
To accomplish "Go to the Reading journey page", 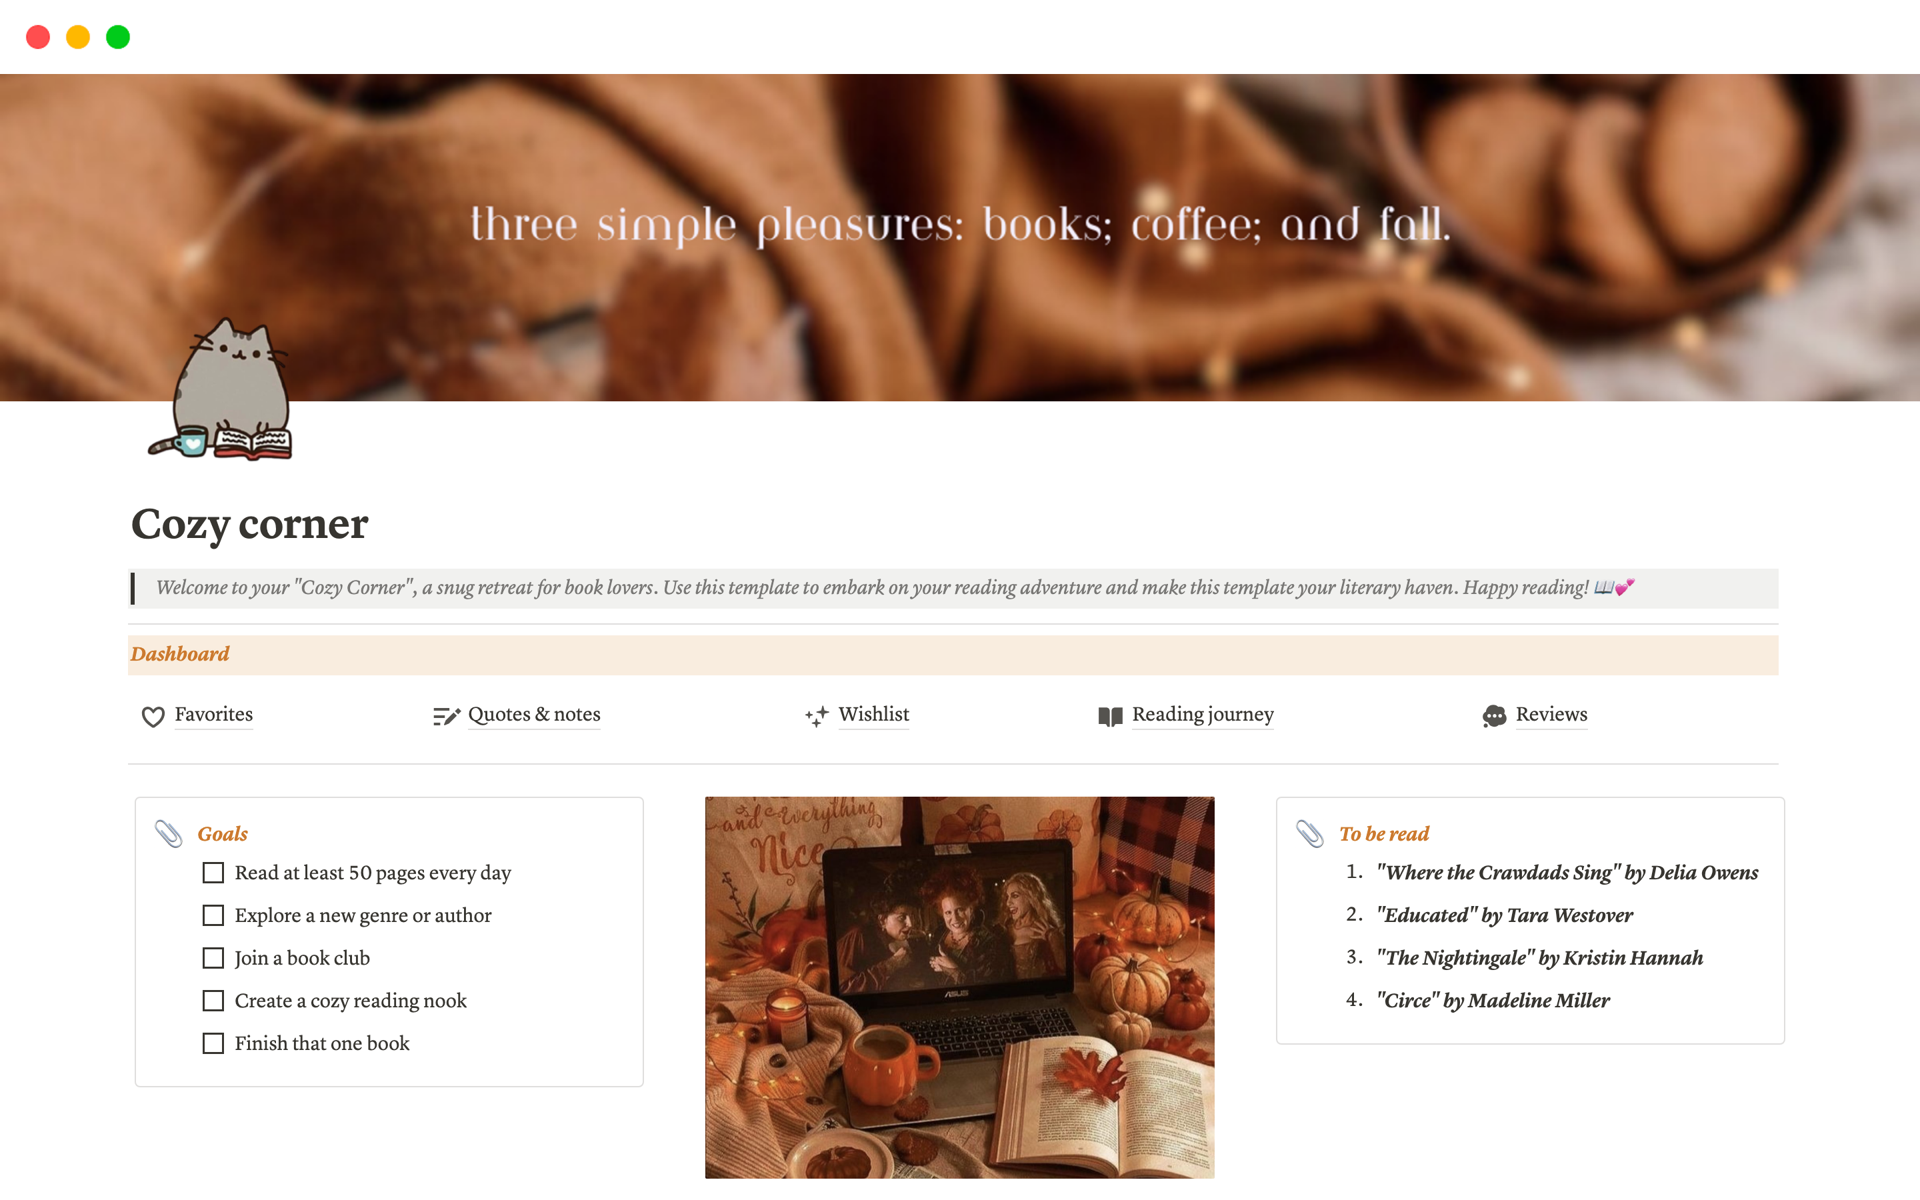I will 1203,714.
